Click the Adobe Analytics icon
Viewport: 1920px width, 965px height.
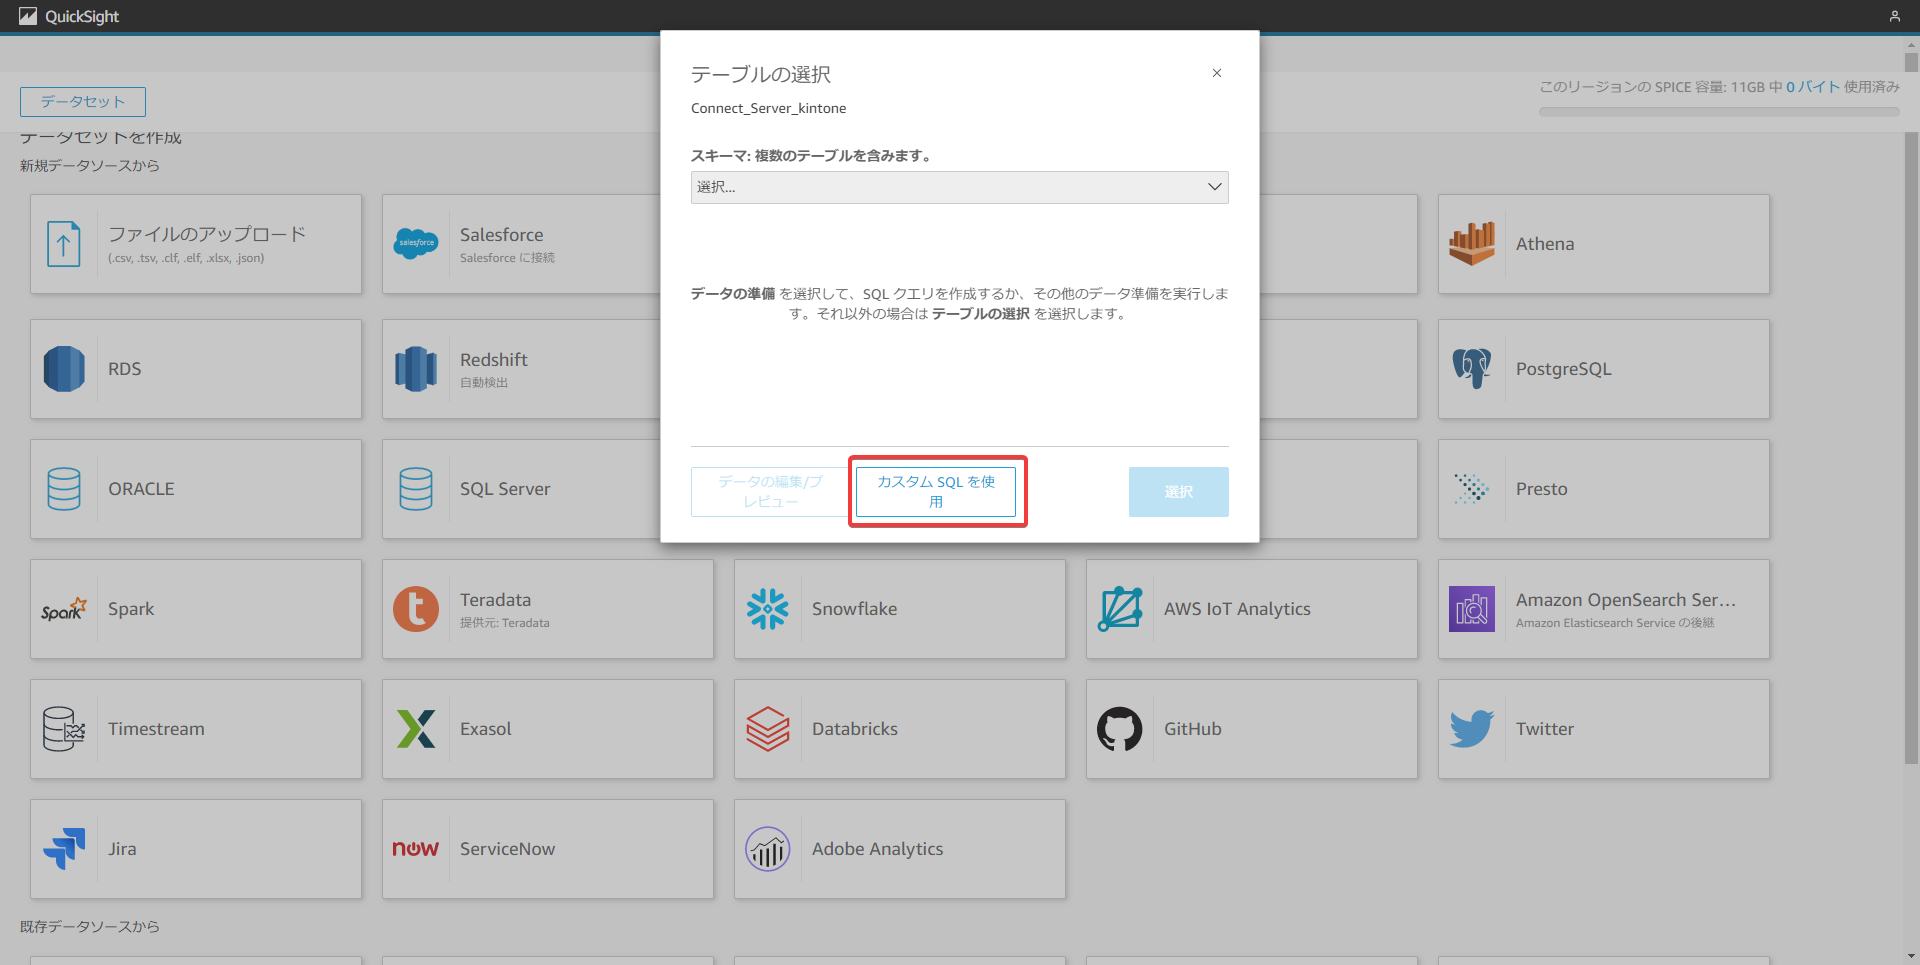[768, 849]
